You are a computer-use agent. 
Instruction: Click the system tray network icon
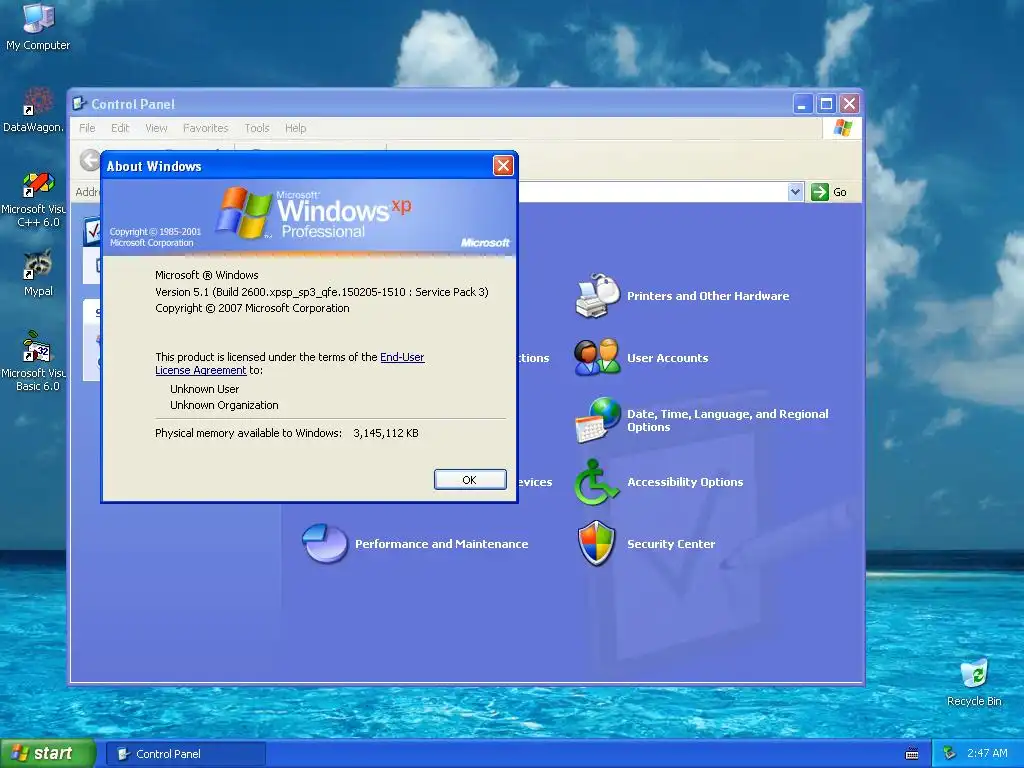(x=950, y=754)
